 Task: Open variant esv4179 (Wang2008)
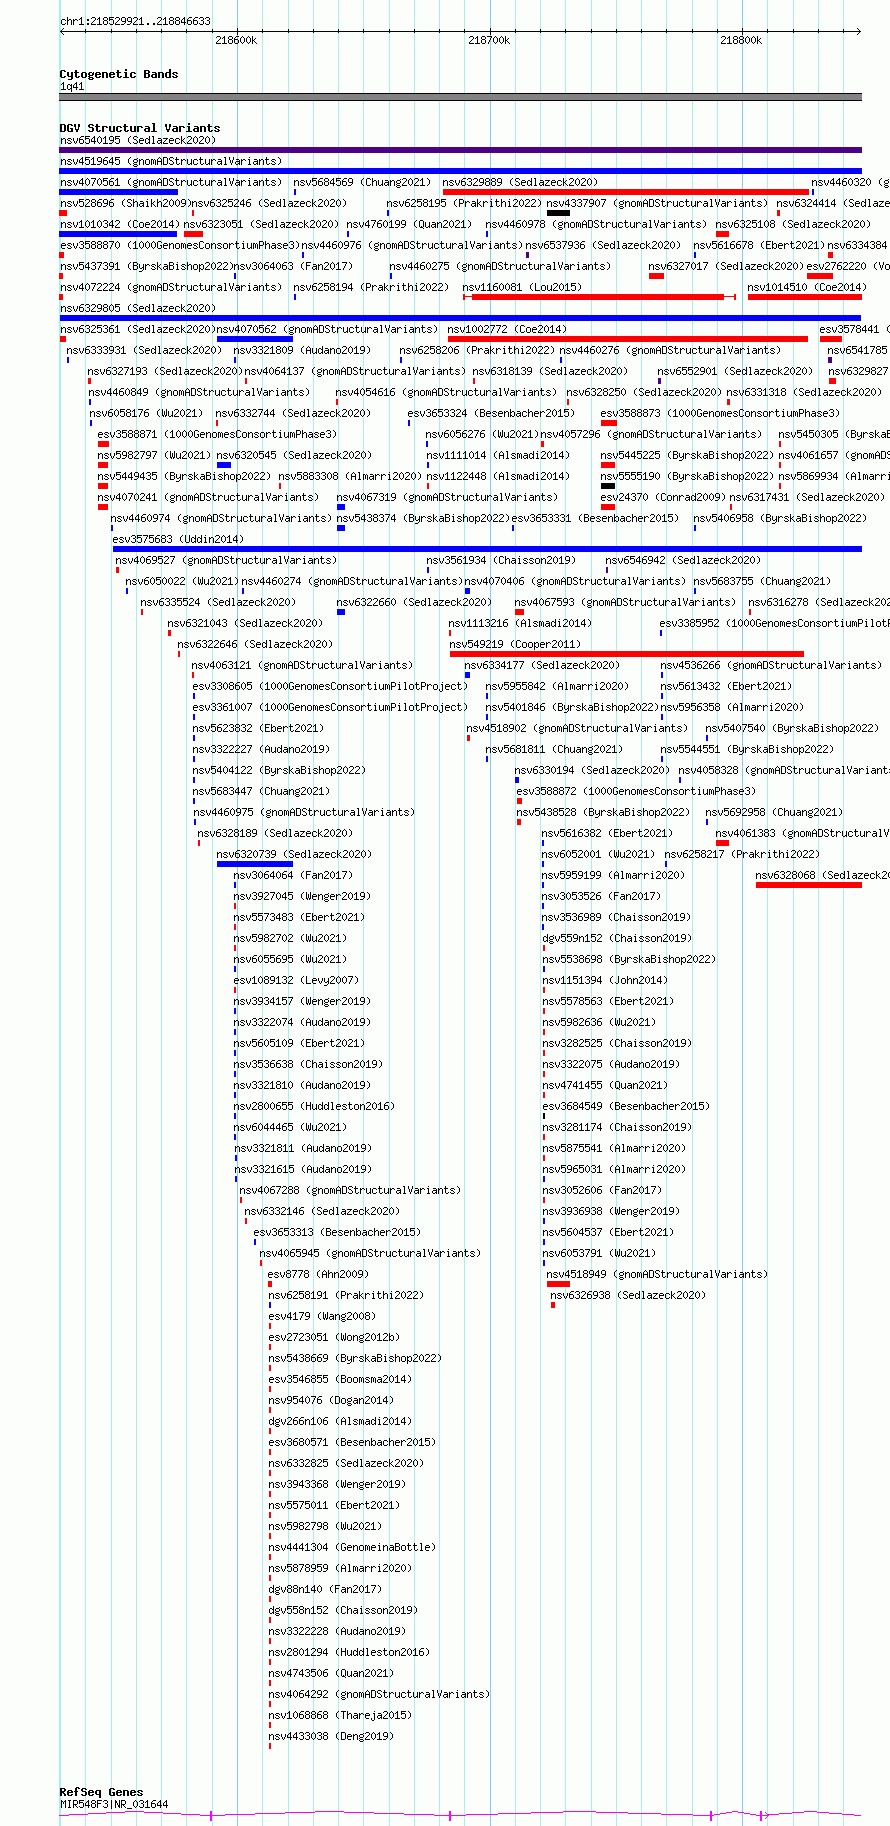pyautogui.click(x=322, y=1316)
